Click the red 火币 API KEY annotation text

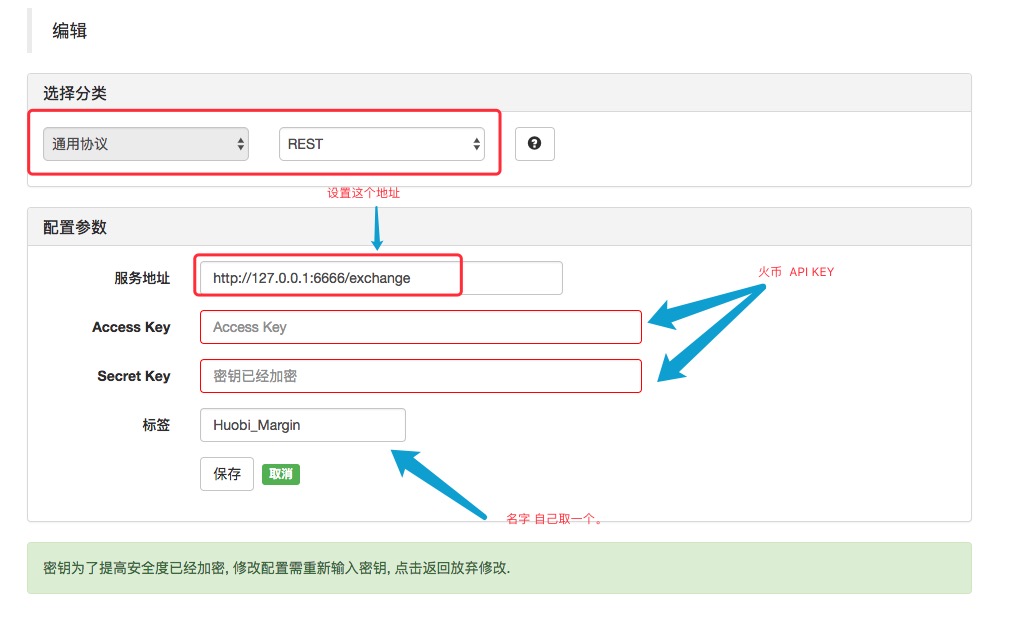pos(796,271)
